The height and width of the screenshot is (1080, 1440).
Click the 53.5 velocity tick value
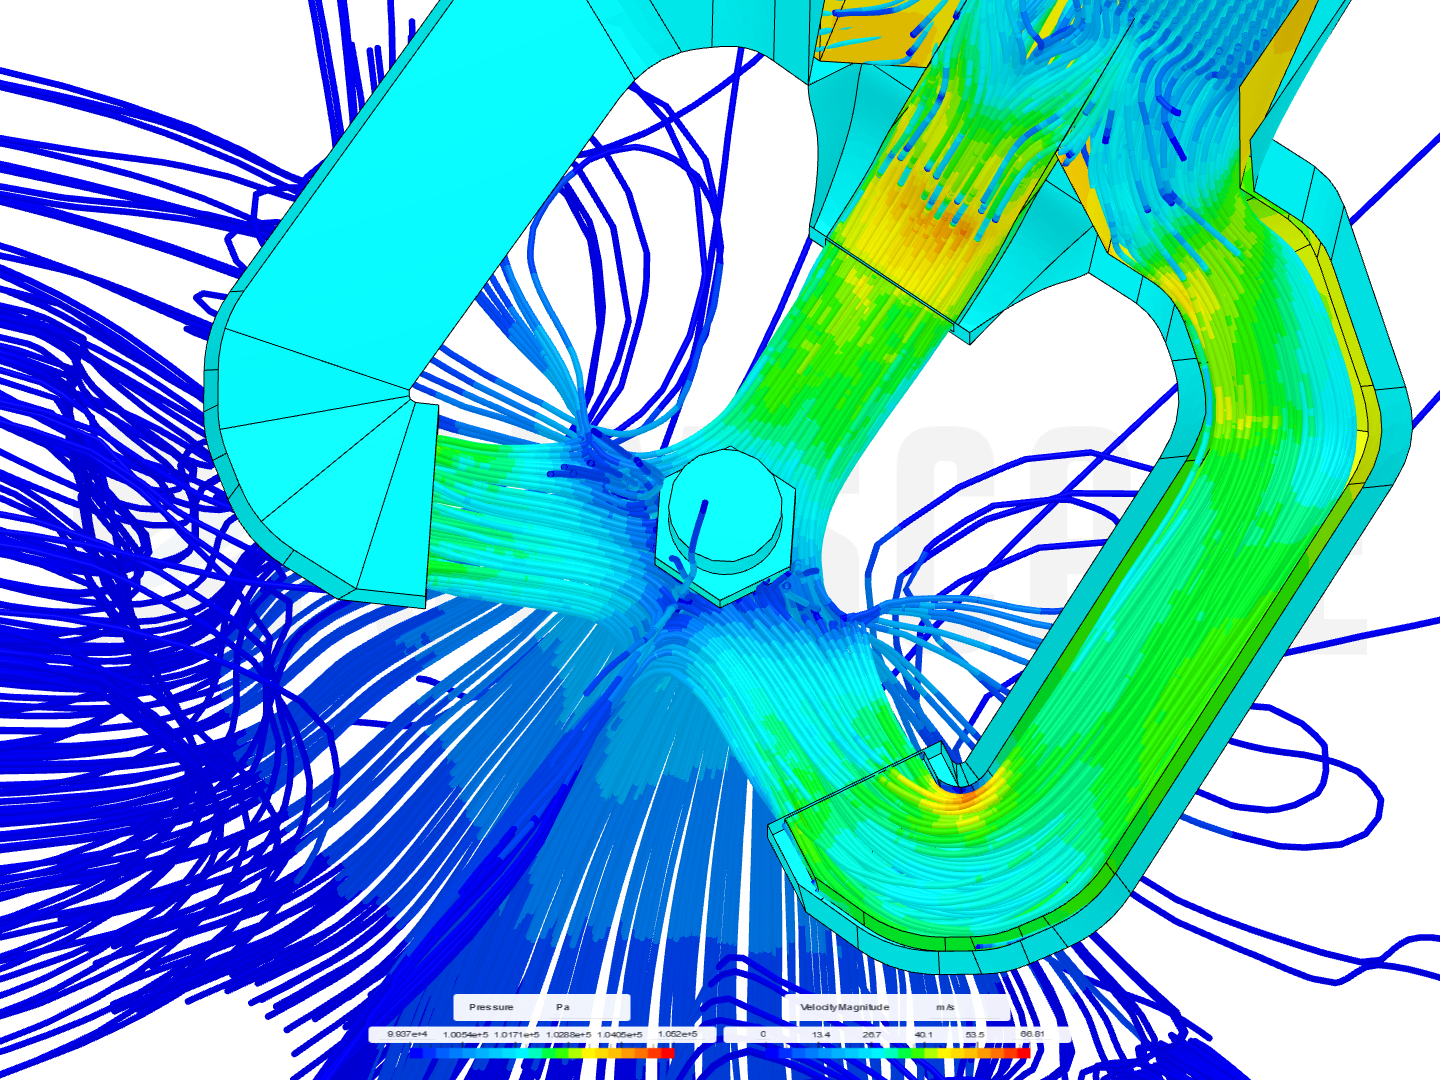(975, 1034)
